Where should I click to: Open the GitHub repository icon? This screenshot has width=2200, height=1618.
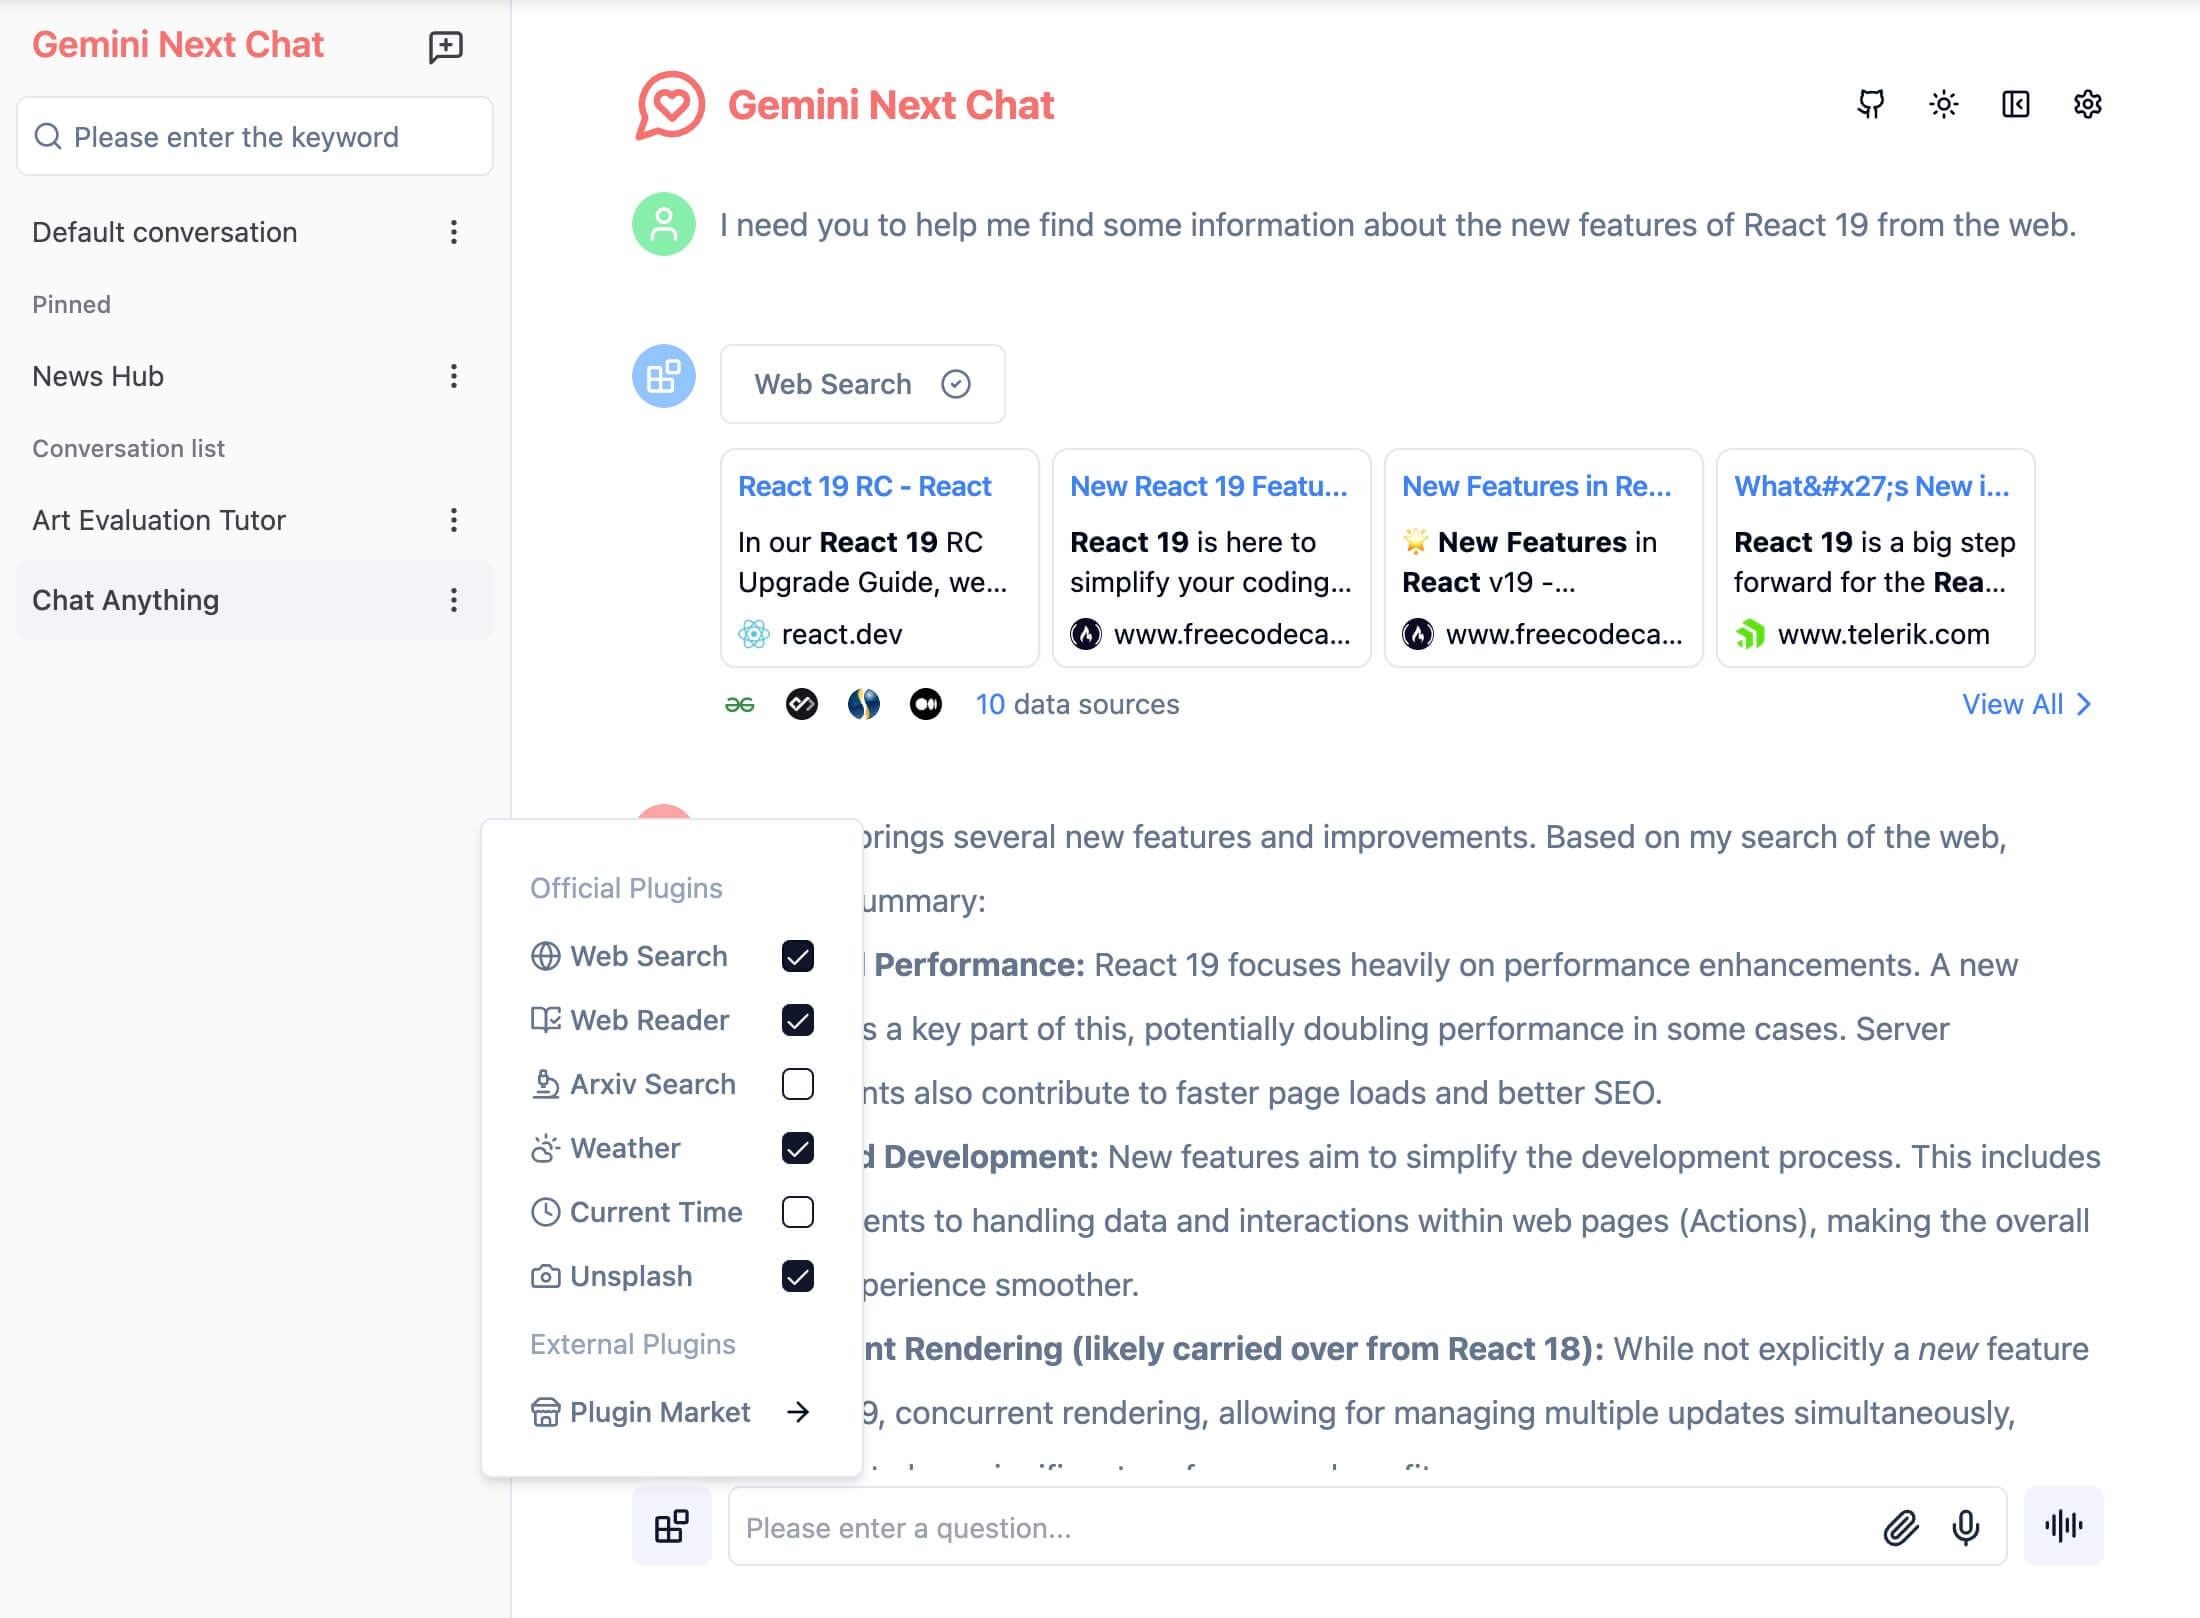click(x=1871, y=104)
